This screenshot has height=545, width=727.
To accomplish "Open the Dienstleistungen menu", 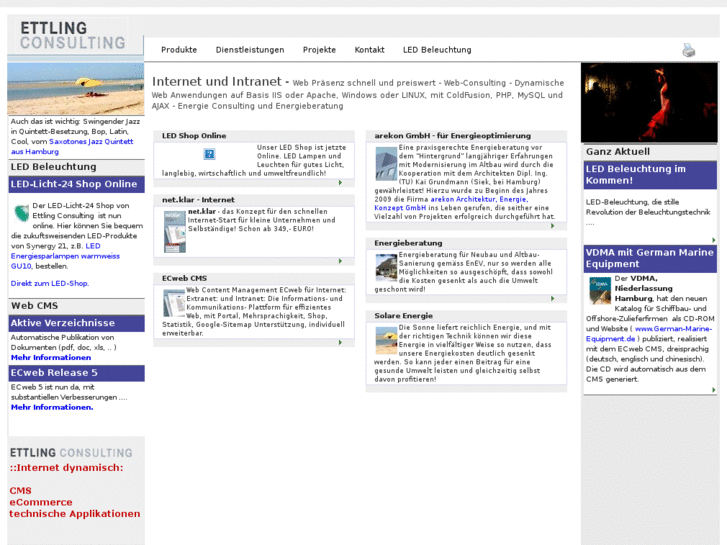I will tap(250, 50).
